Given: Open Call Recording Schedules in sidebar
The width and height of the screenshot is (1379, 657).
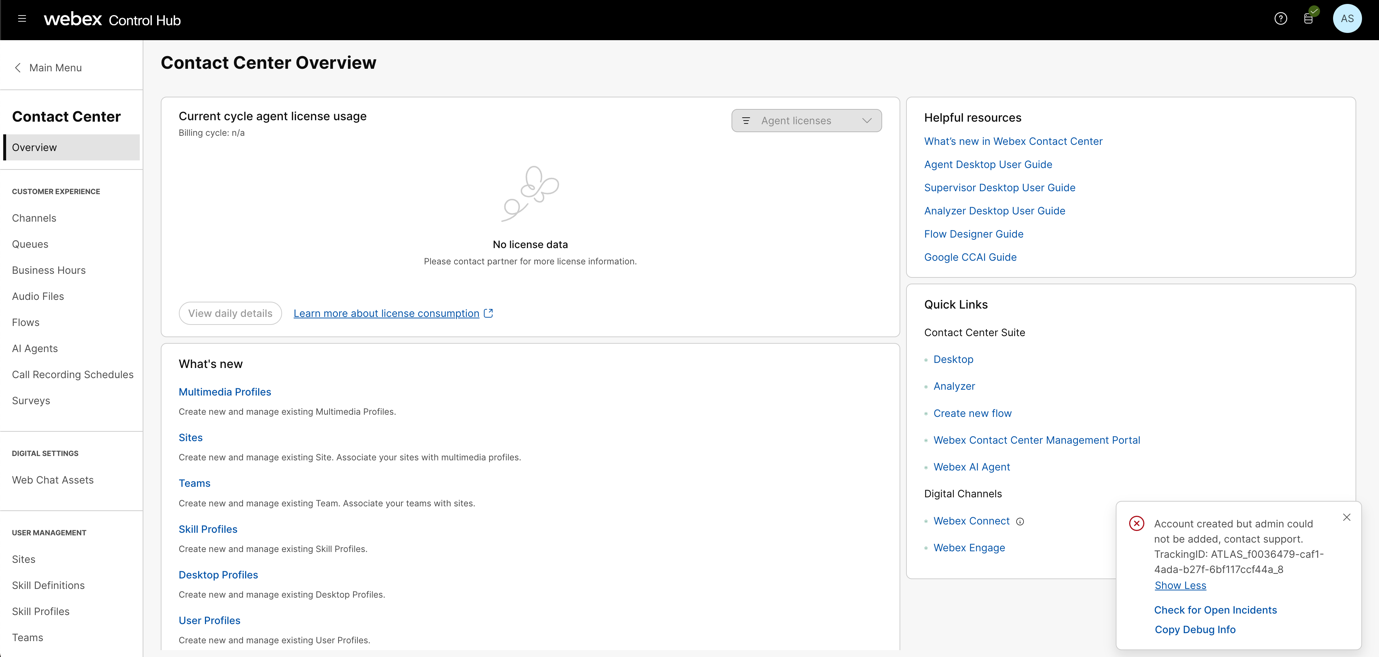Looking at the screenshot, I should 73,374.
